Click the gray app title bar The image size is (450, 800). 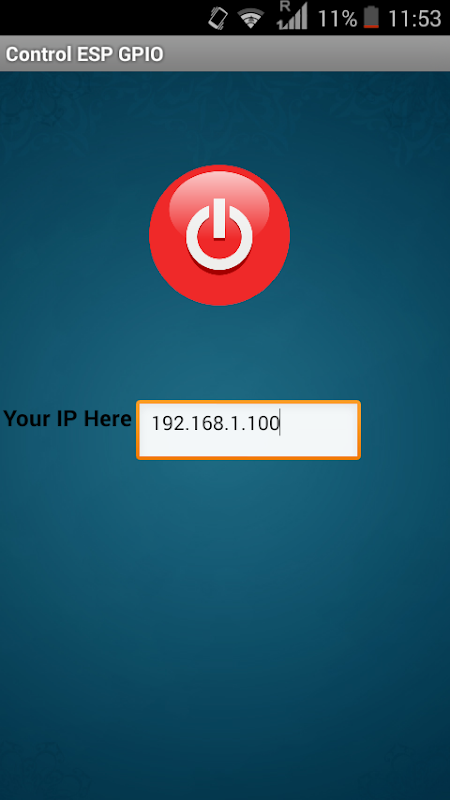click(x=225, y=54)
